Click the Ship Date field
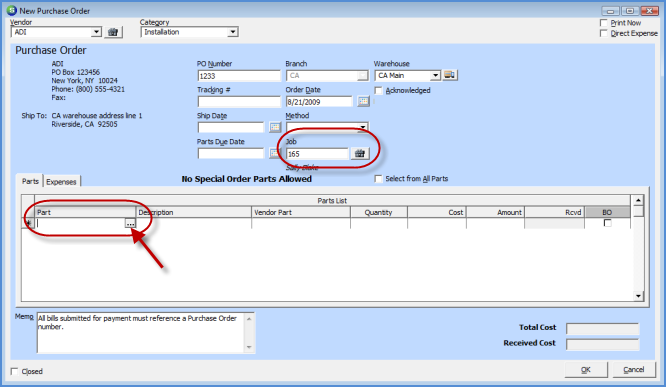 (x=231, y=127)
